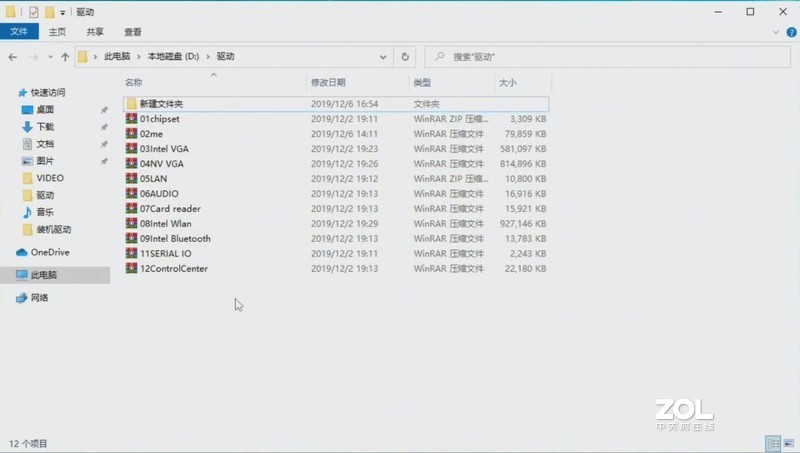Click the 文件夹 type cell
This screenshot has height=453, width=800.
coord(427,104)
